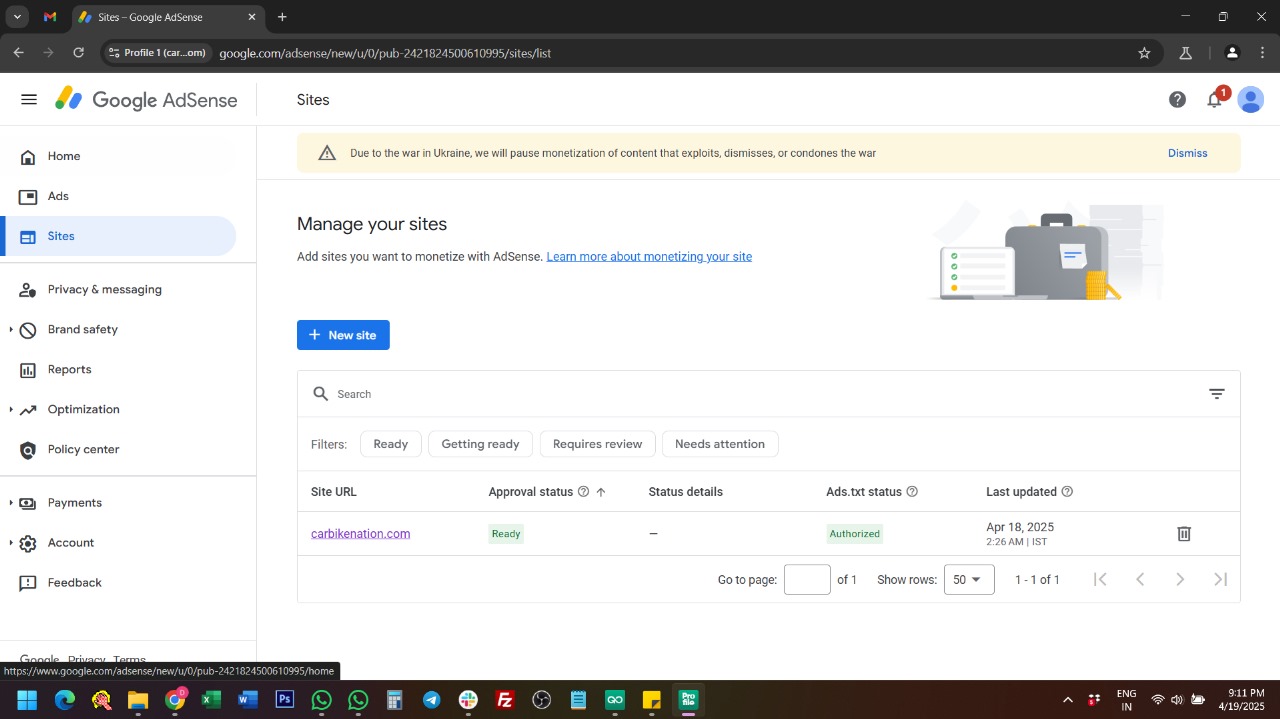This screenshot has width=1280, height=719.
Task: Open Chrome Labs flask icon
Action: [1186, 53]
